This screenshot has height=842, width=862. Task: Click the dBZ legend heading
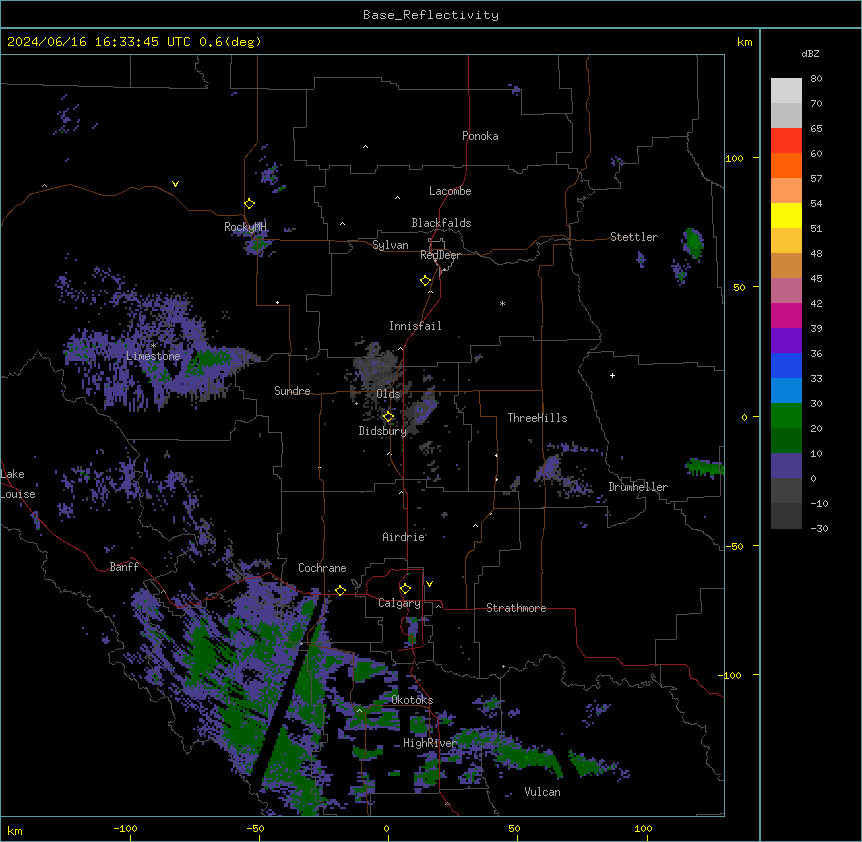(x=810, y=54)
